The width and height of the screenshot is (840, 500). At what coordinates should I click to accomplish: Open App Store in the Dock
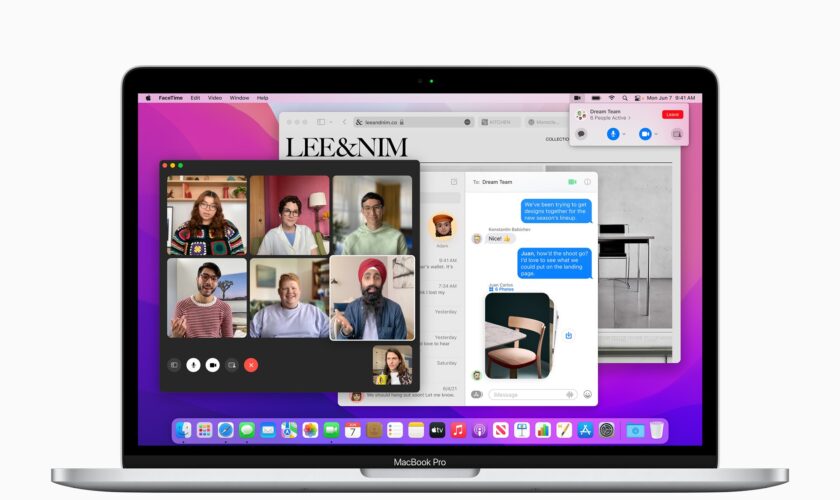[x=585, y=430]
